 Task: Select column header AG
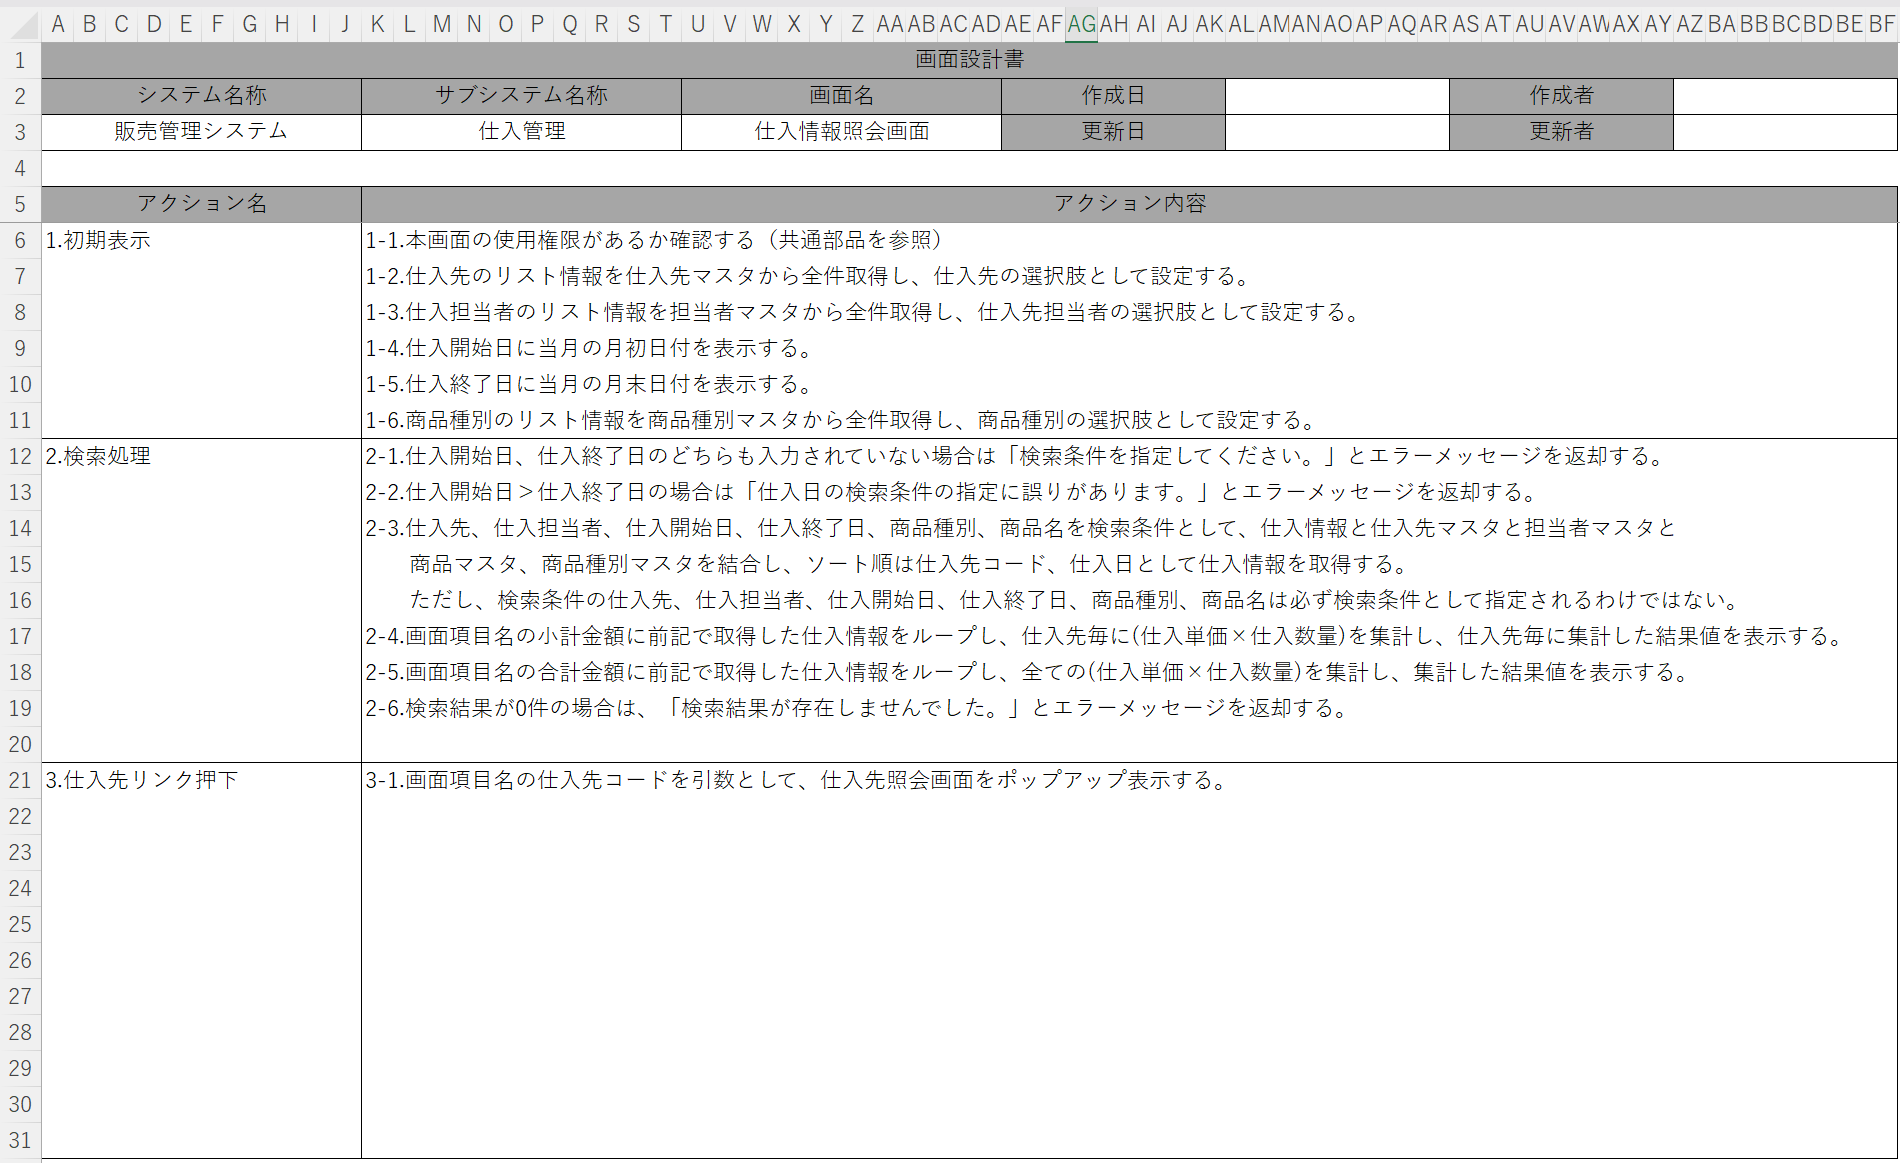[x=1081, y=24]
